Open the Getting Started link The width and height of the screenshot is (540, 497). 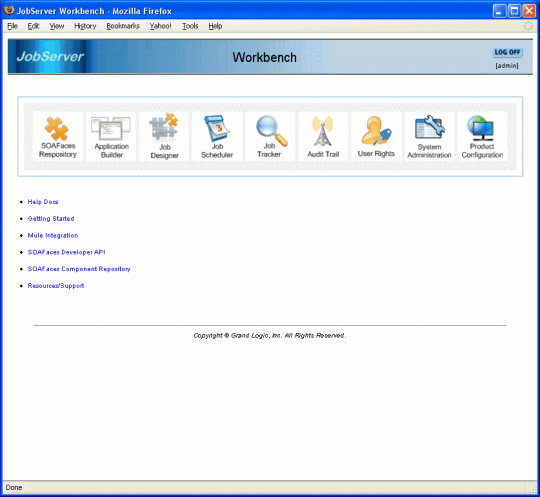click(51, 219)
